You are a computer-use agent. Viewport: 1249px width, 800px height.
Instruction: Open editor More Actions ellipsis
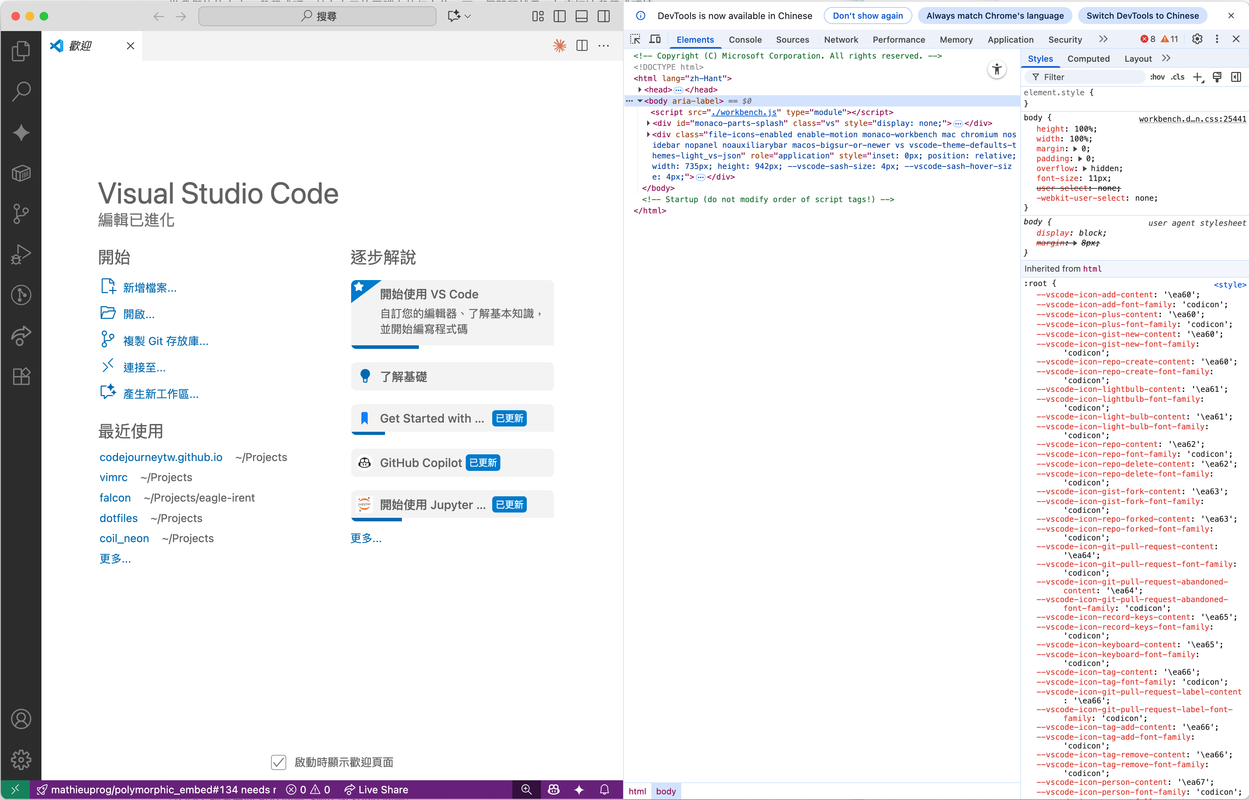(x=604, y=46)
